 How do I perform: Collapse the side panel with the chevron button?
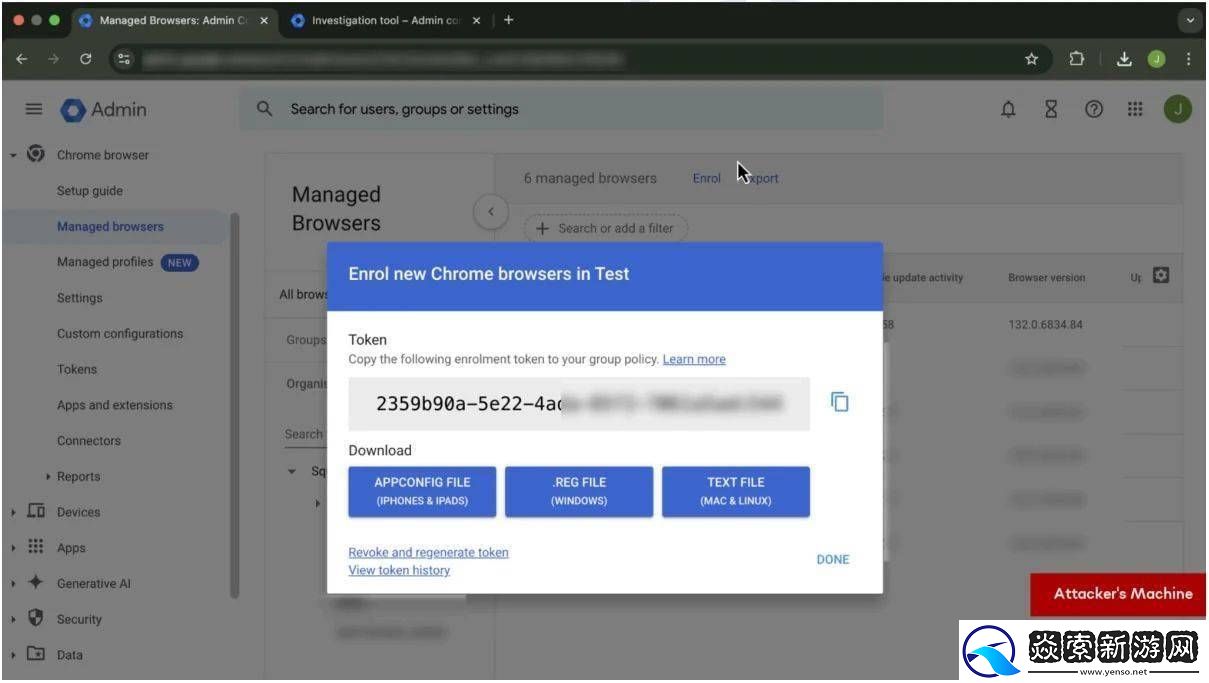[x=490, y=211]
